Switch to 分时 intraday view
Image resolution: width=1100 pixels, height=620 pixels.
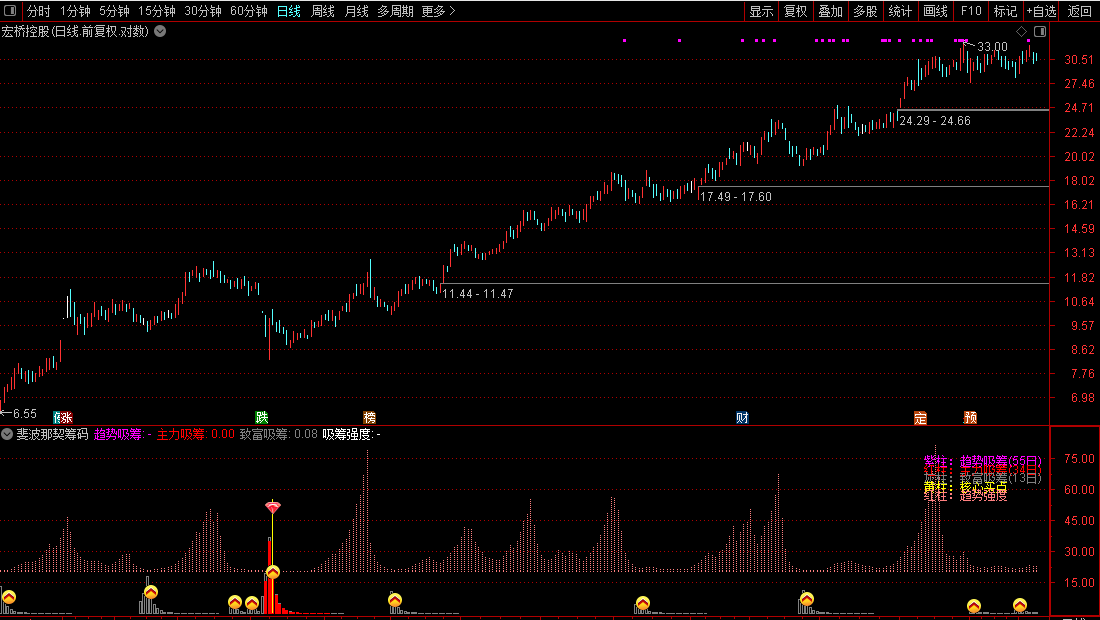[x=39, y=11]
